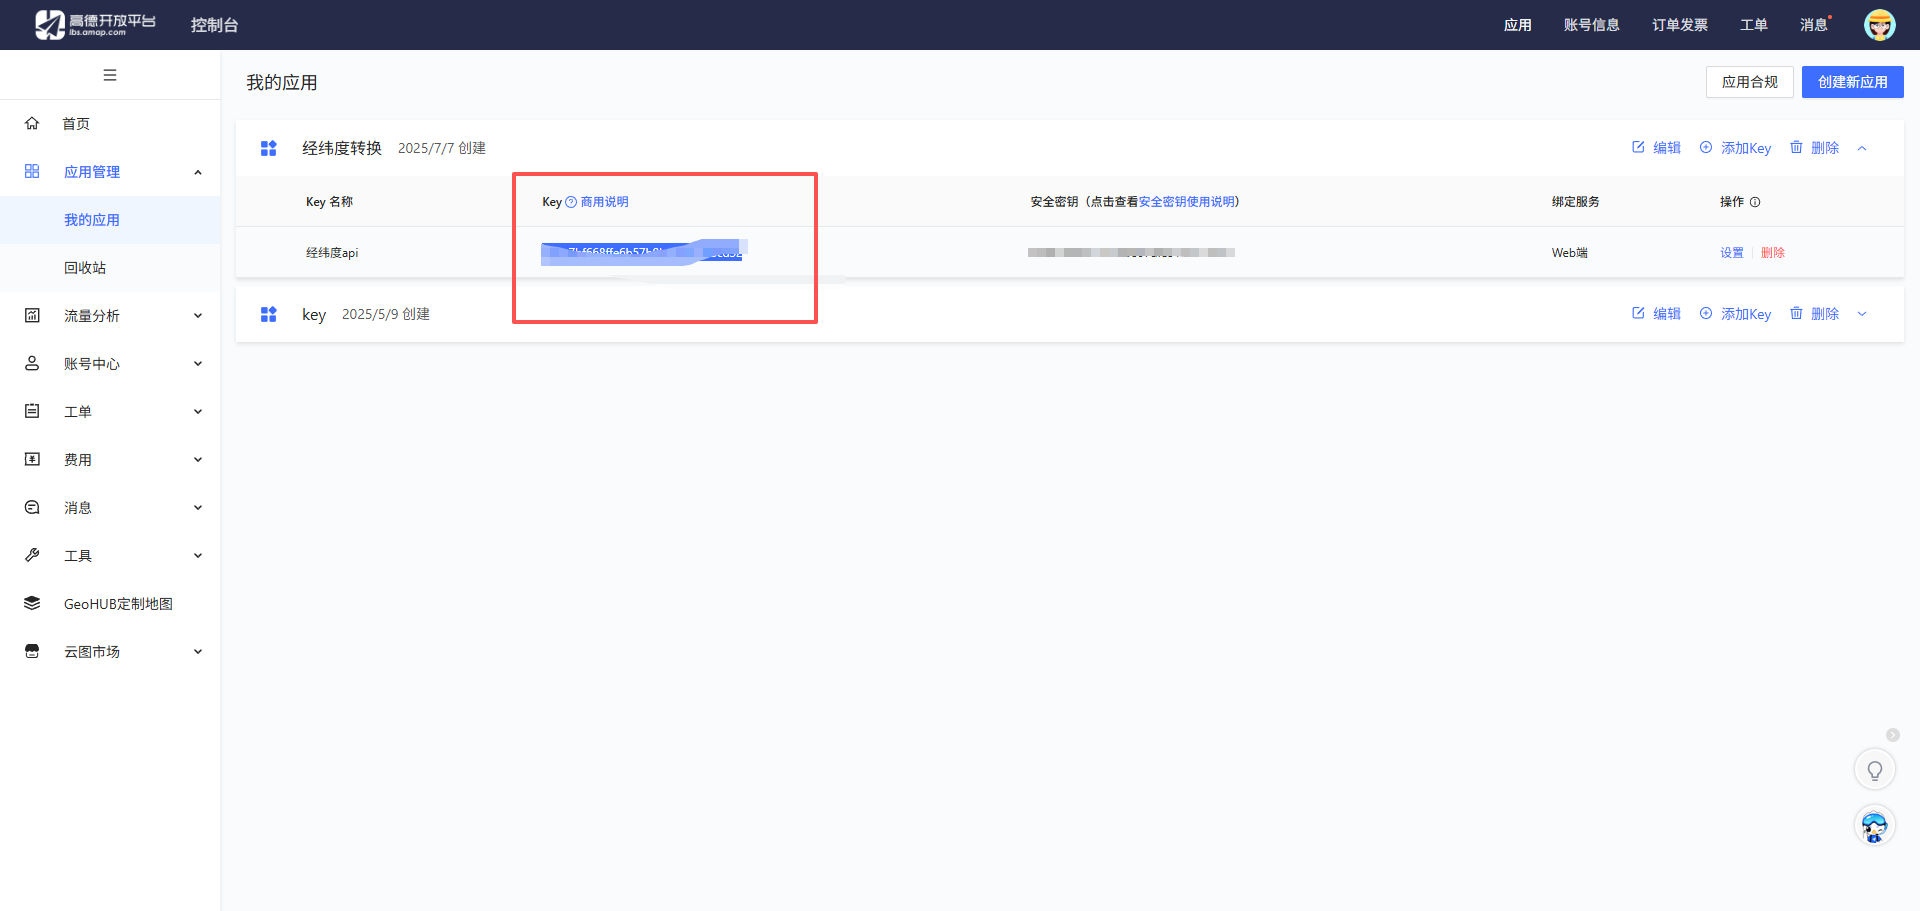
Task: Click the 费用 yuan icon
Action: pos(32,459)
